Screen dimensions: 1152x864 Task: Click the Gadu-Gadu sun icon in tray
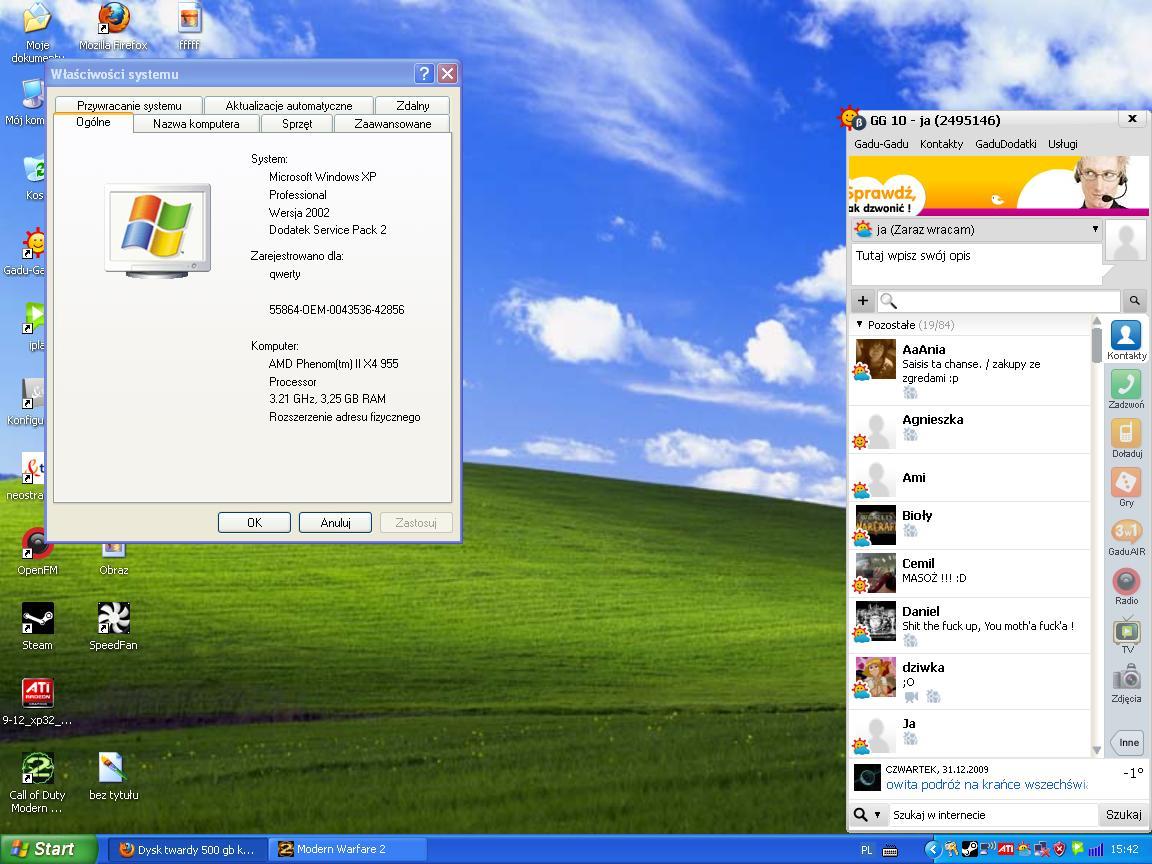[1023, 849]
